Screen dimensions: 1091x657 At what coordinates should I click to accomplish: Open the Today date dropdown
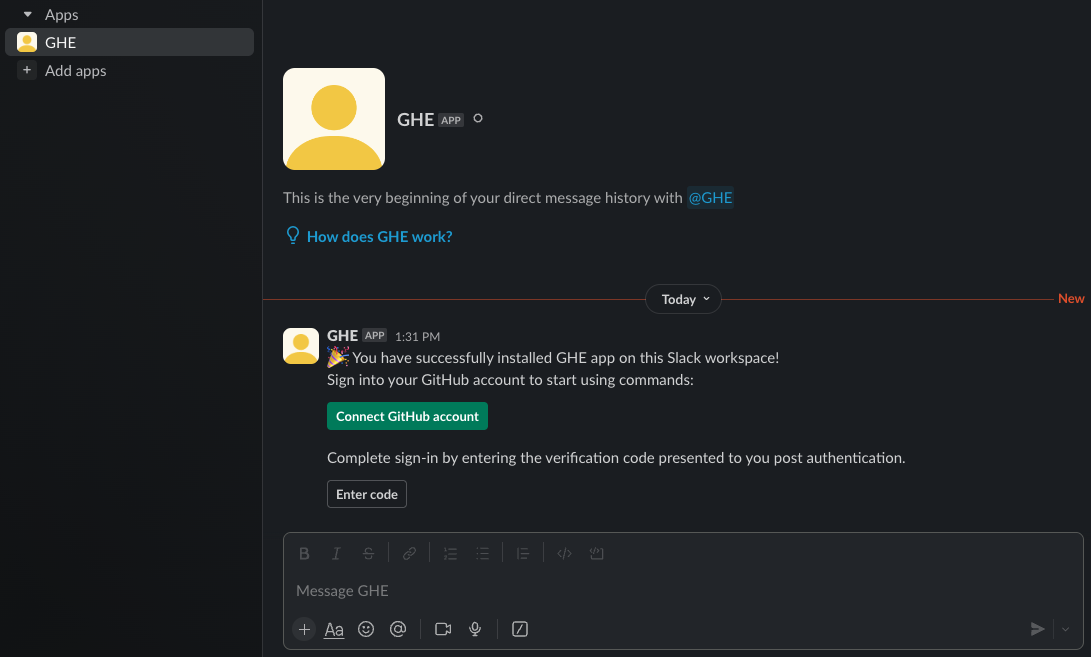(683, 299)
